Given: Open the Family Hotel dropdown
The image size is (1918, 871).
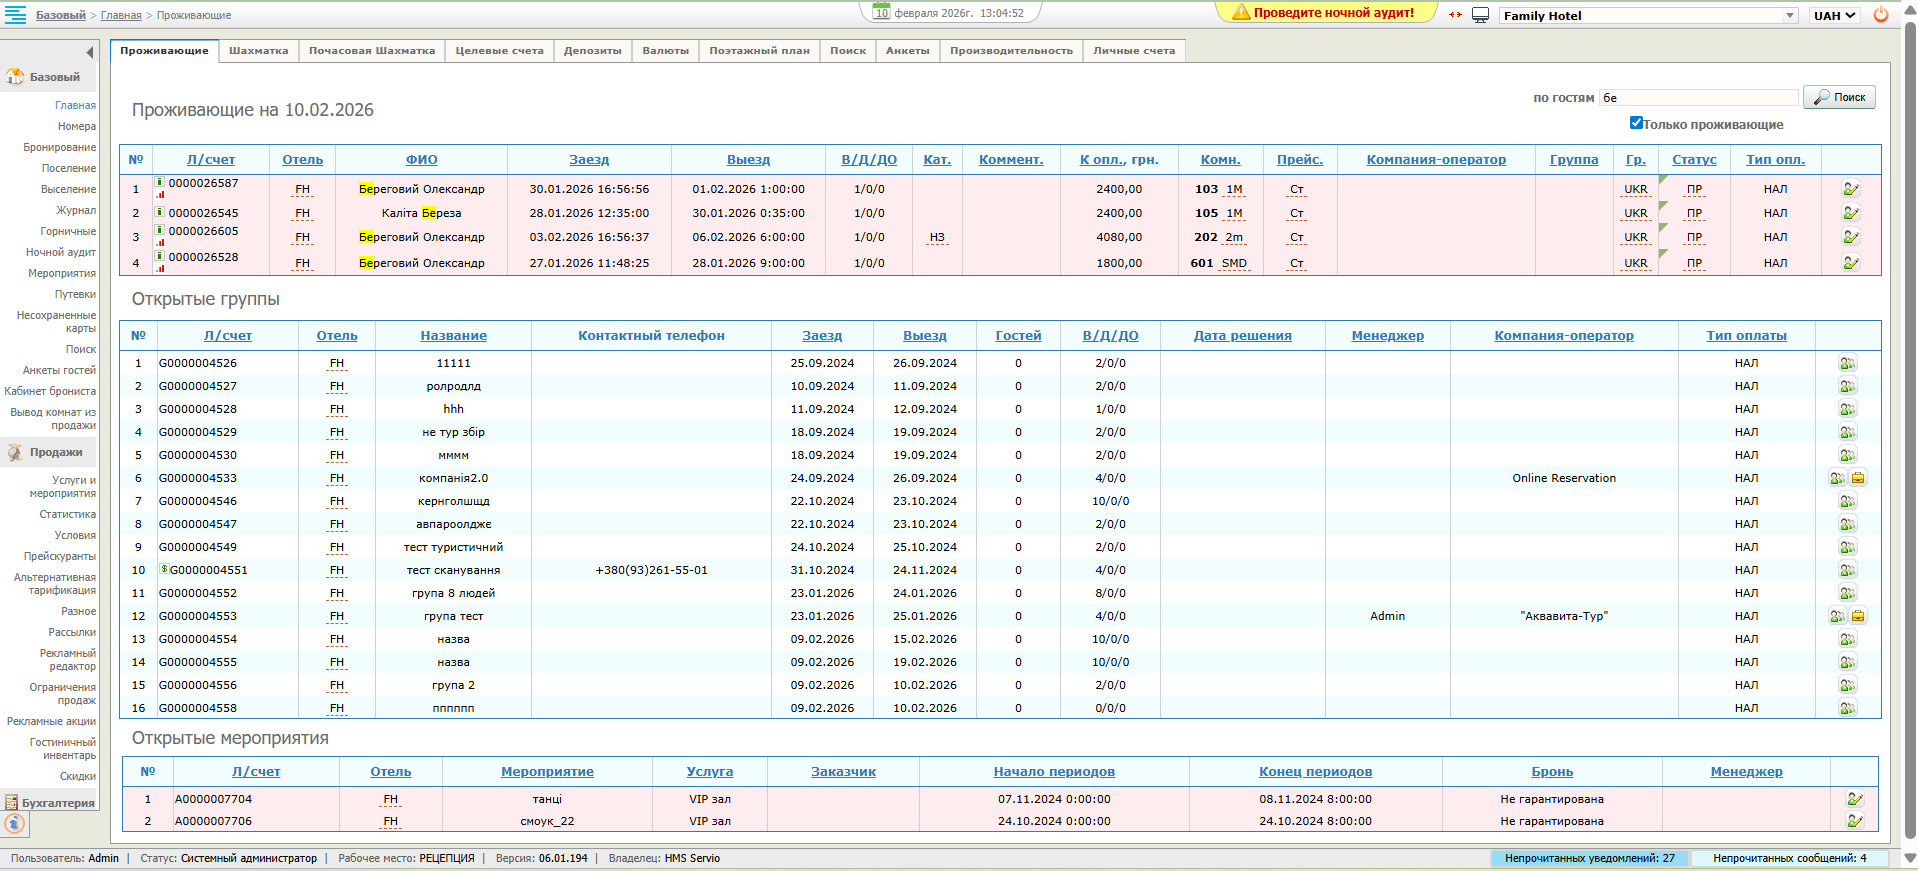Looking at the screenshot, I should click(x=1648, y=15).
